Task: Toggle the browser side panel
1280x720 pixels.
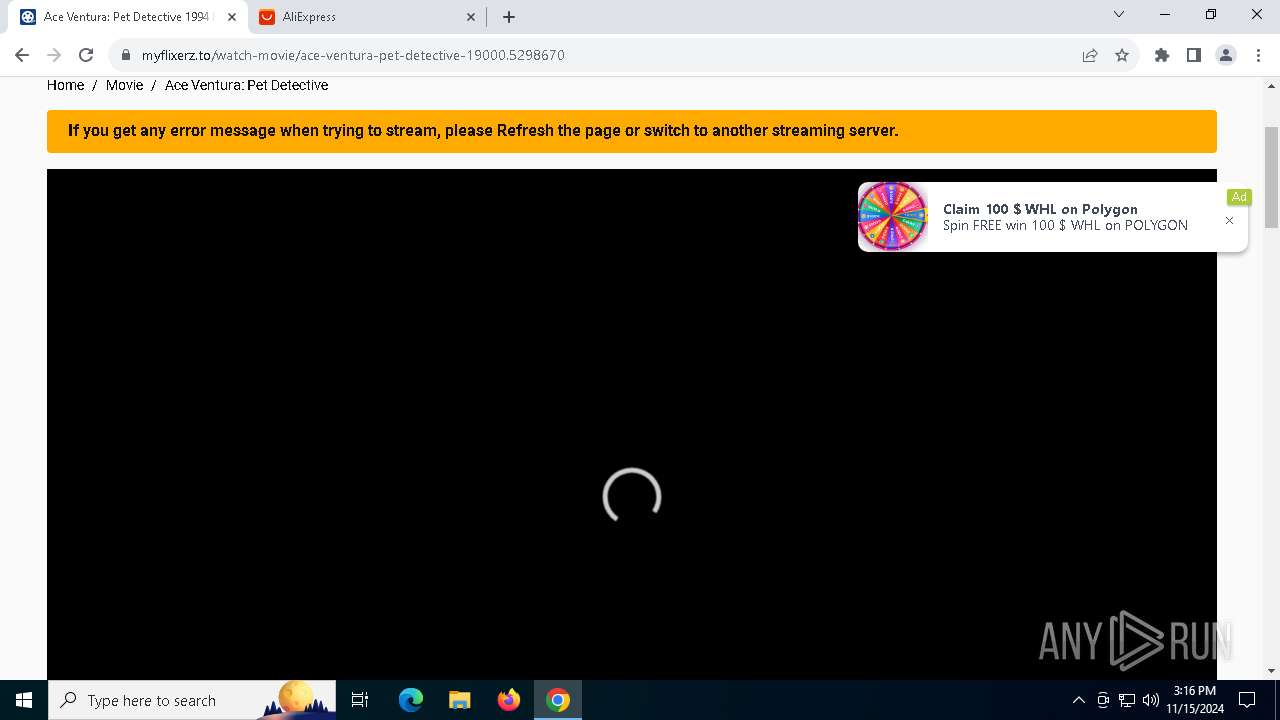Action: click(1194, 55)
